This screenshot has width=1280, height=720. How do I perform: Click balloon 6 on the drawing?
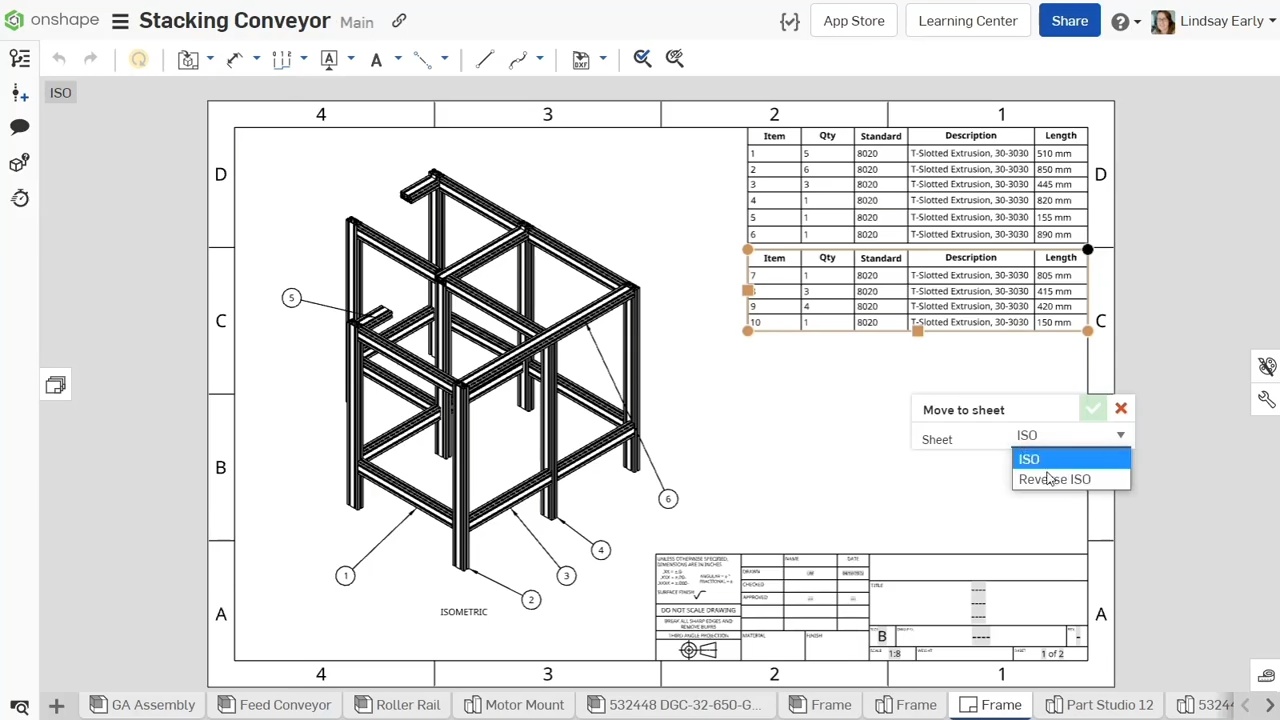[668, 499]
